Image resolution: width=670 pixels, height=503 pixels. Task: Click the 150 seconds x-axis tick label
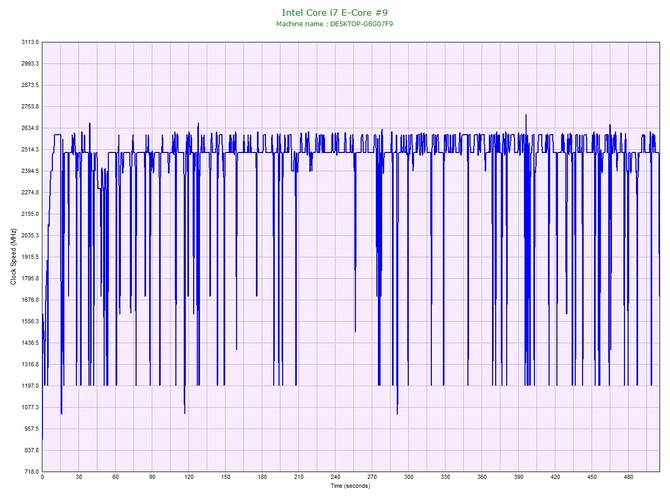tap(226, 477)
